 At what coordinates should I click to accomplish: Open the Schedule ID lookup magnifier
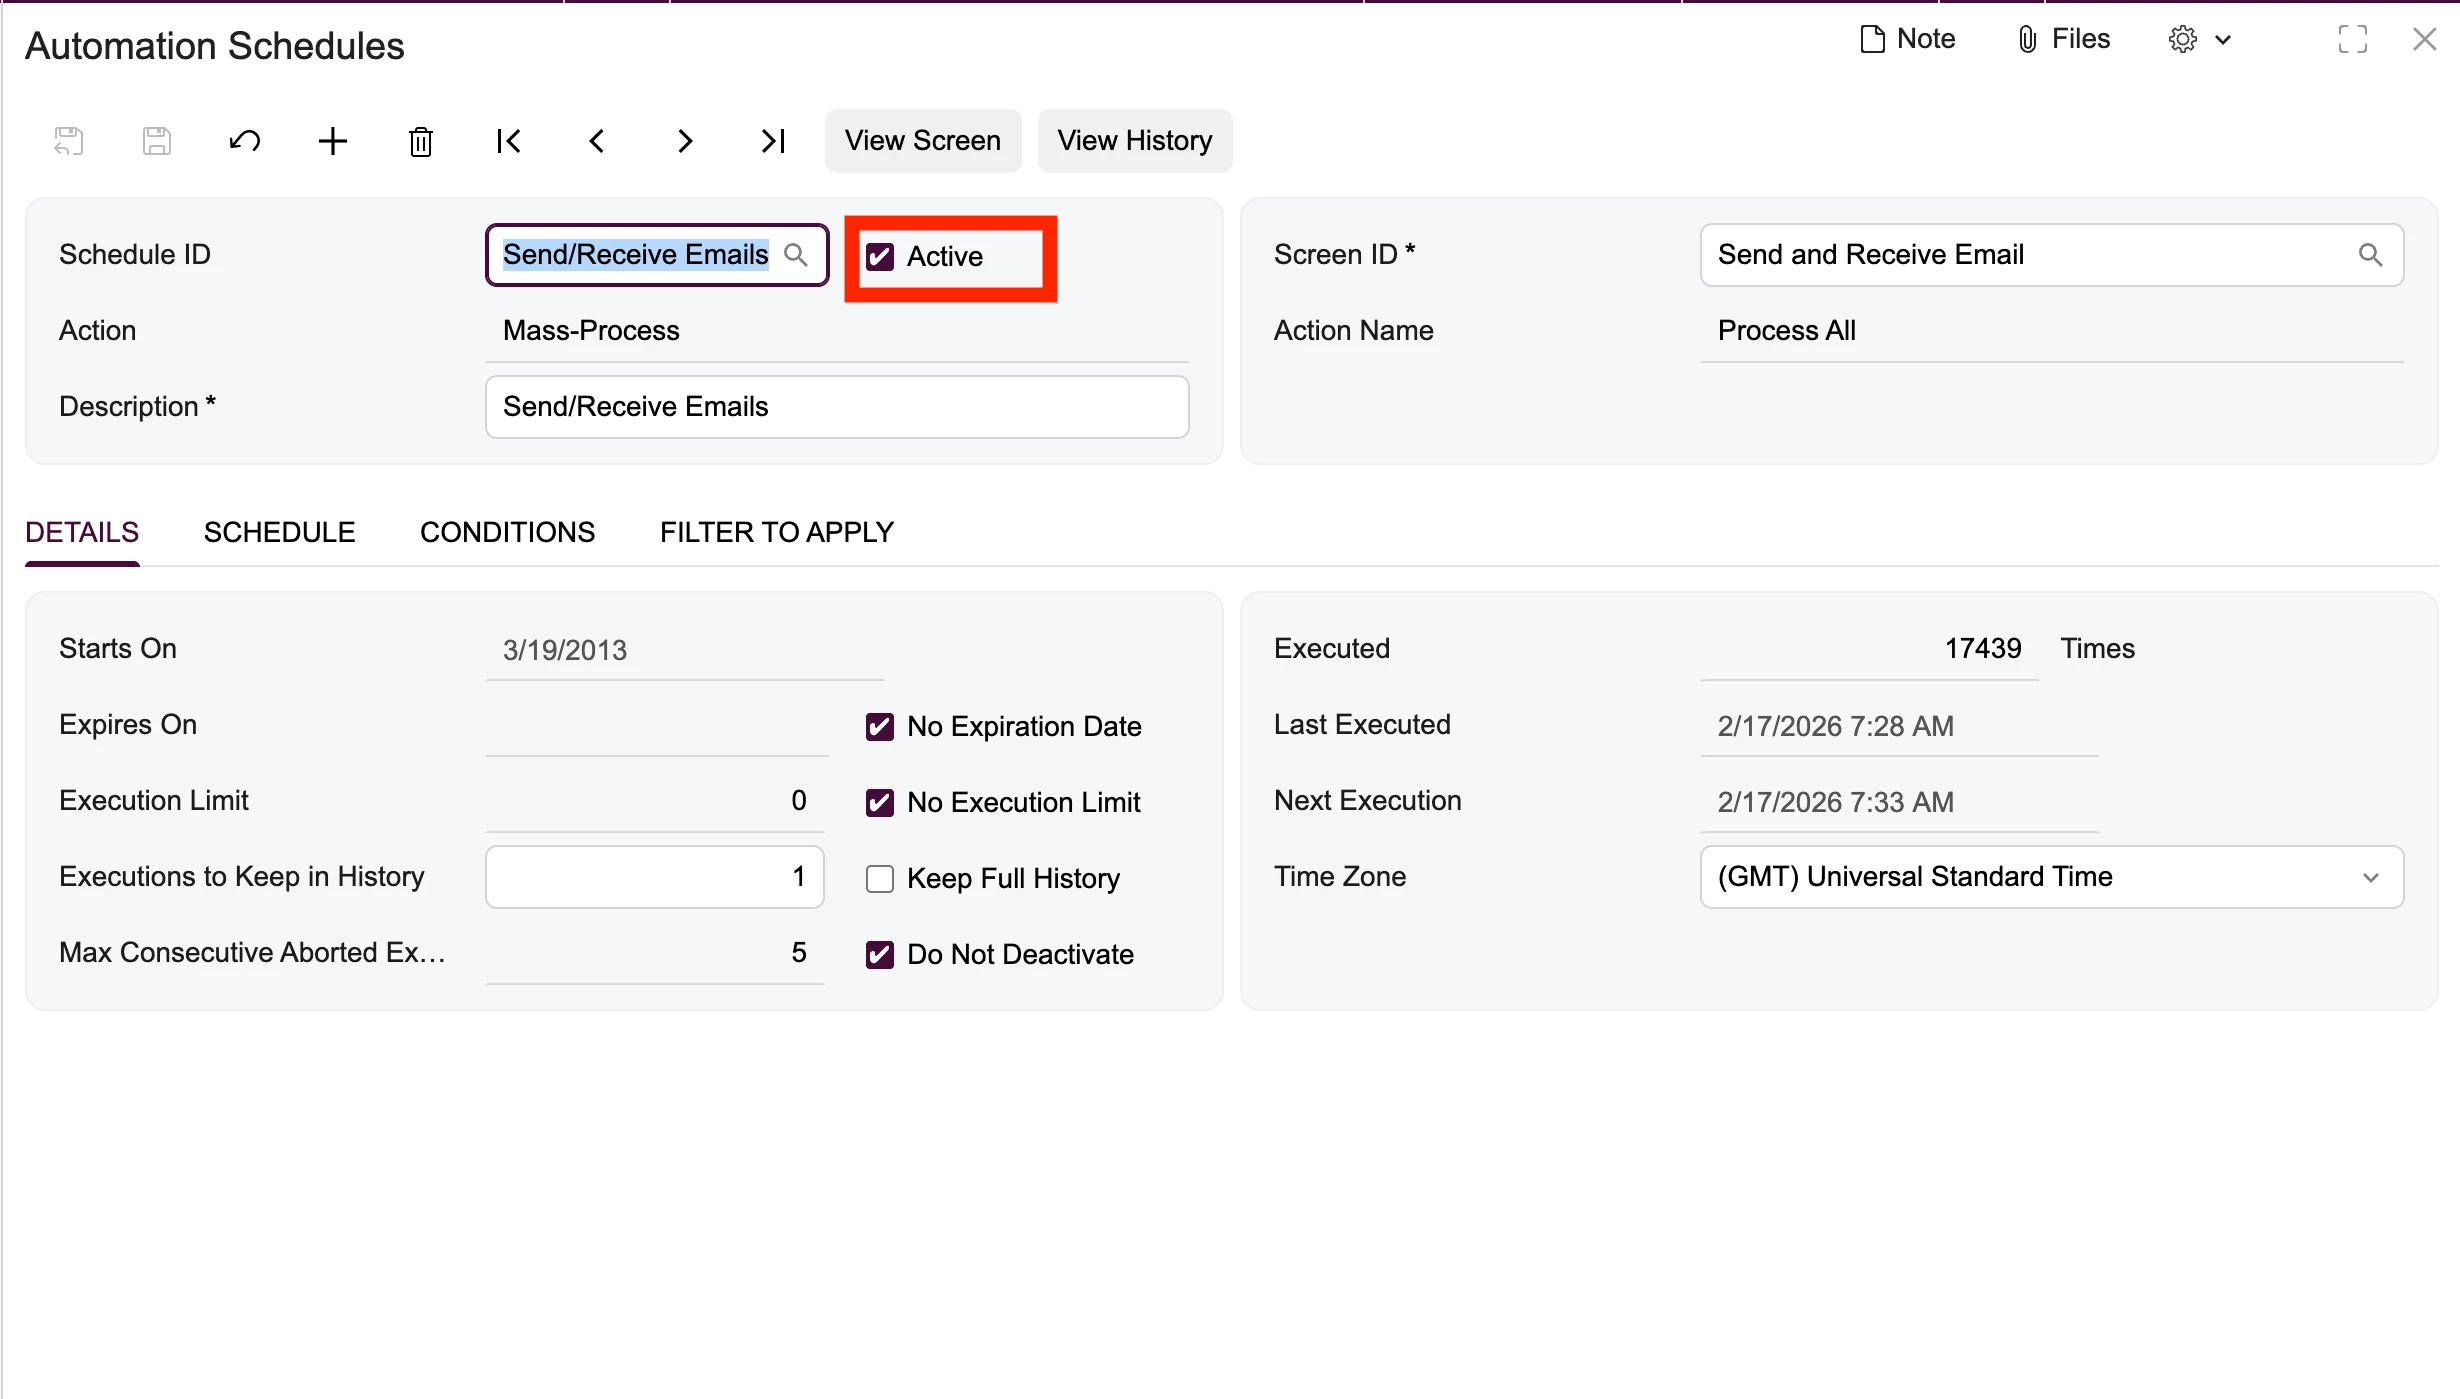pos(796,255)
